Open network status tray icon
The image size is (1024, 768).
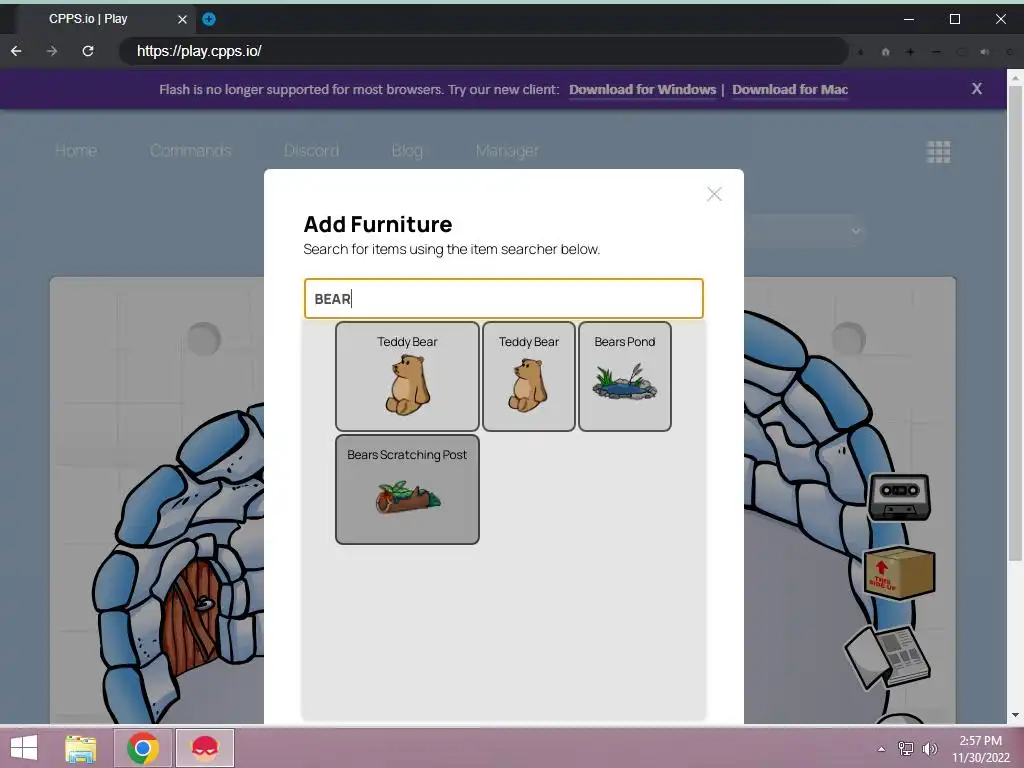coord(906,748)
